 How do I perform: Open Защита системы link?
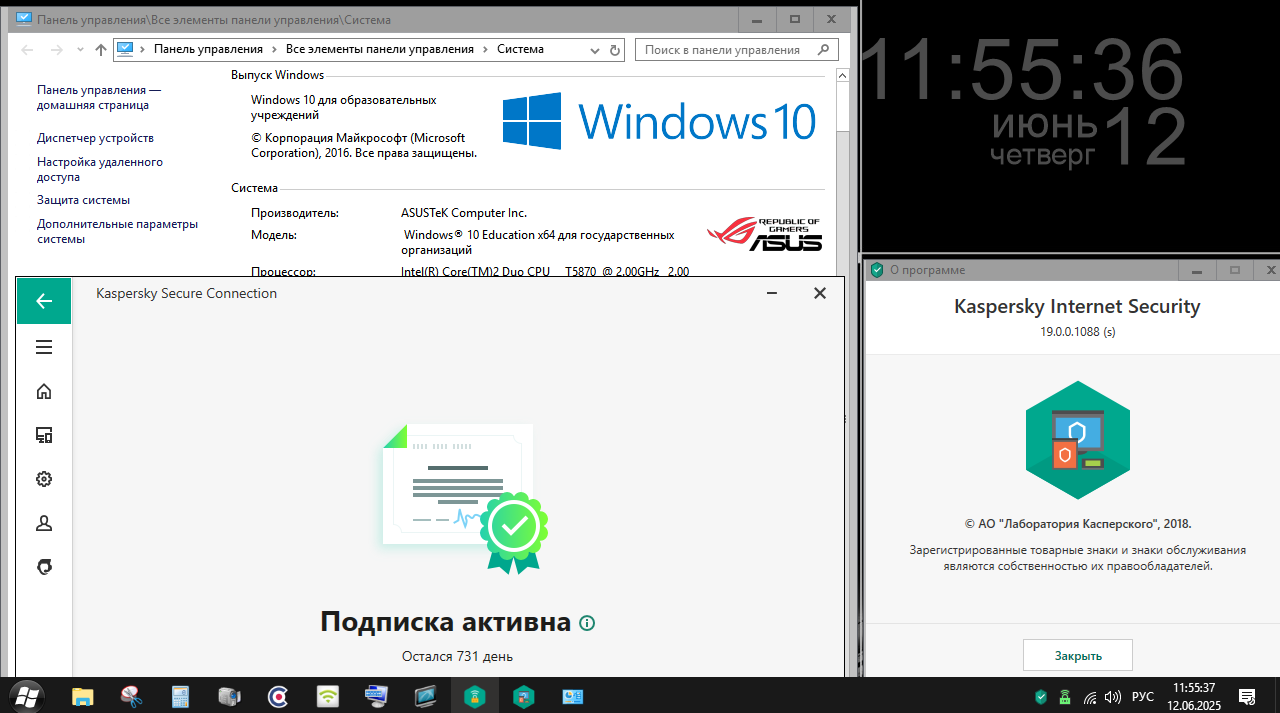pos(83,200)
